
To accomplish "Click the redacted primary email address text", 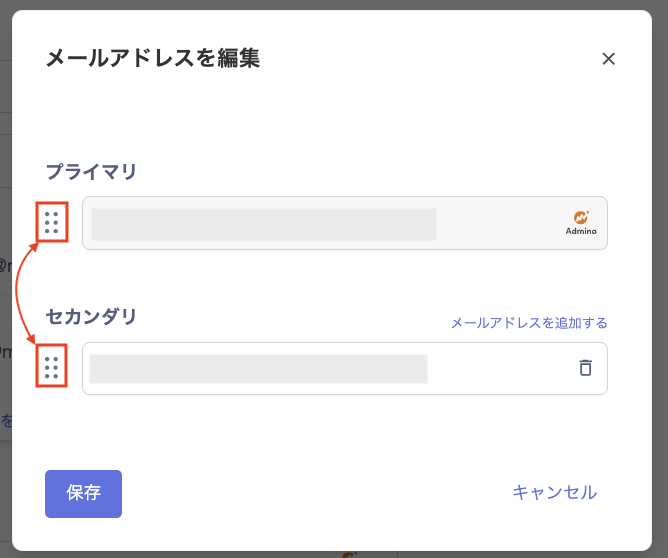I will (263, 224).
